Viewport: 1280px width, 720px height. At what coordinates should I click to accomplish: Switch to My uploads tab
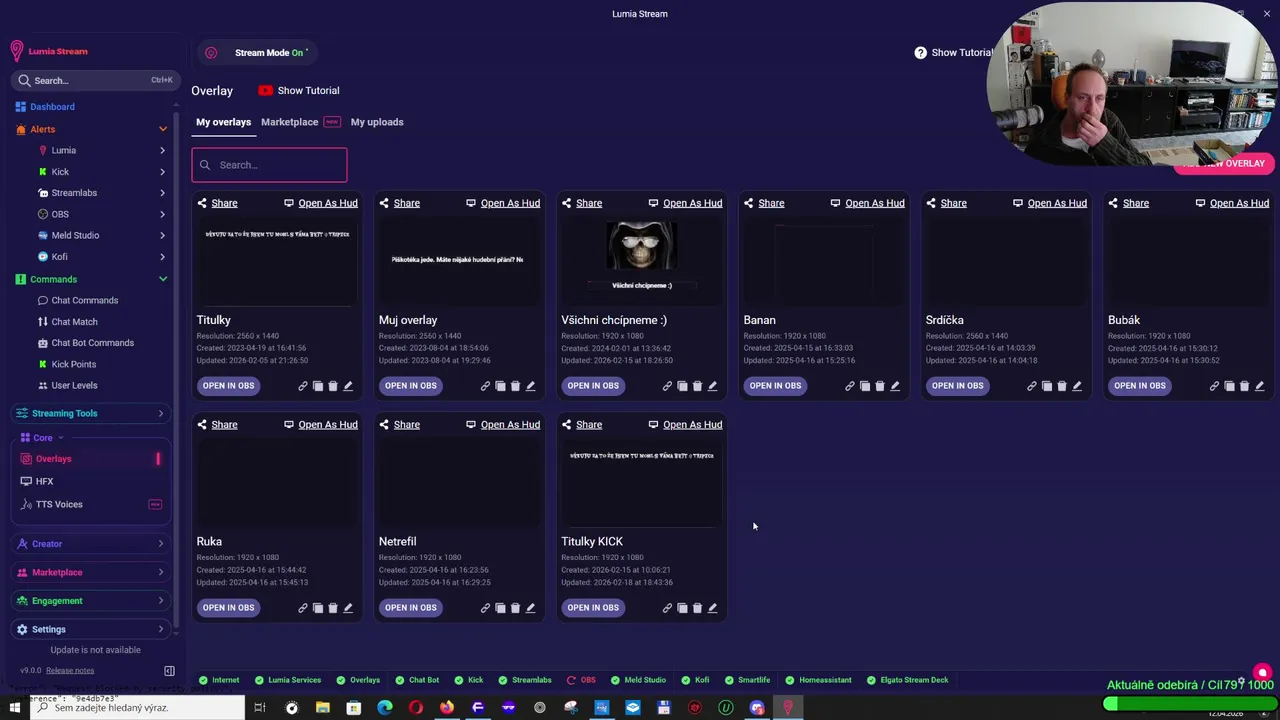point(377,122)
